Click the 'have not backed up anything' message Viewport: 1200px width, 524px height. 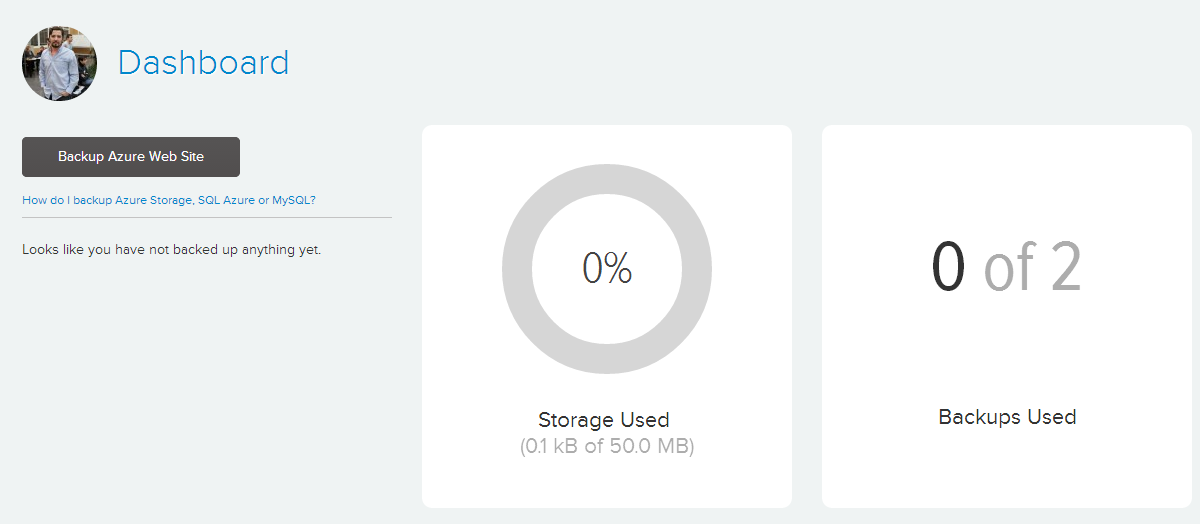pyautogui.click(x=171, y=249)
